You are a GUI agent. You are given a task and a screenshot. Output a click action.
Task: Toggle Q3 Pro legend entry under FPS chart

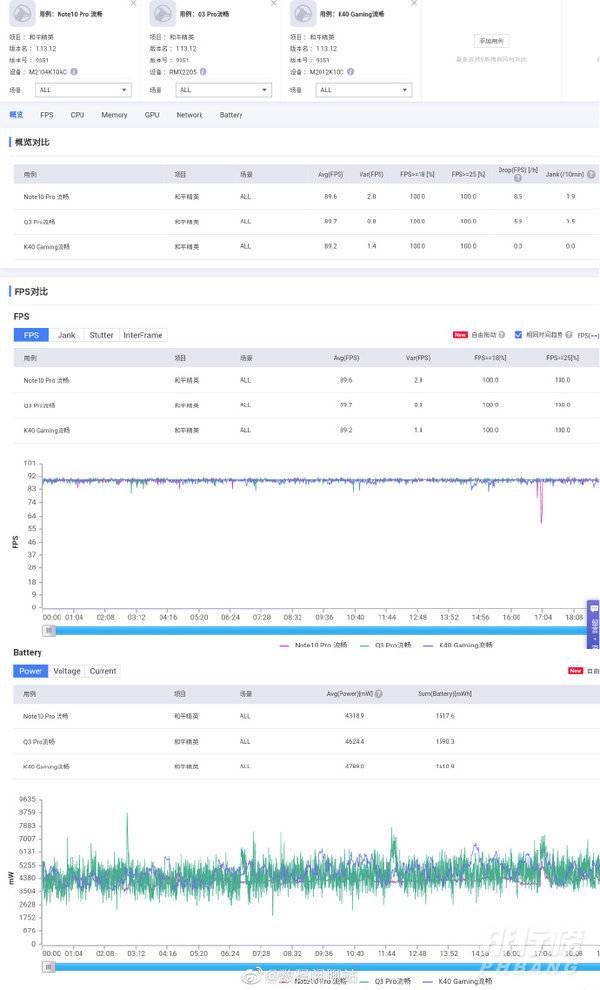(385, 645)
